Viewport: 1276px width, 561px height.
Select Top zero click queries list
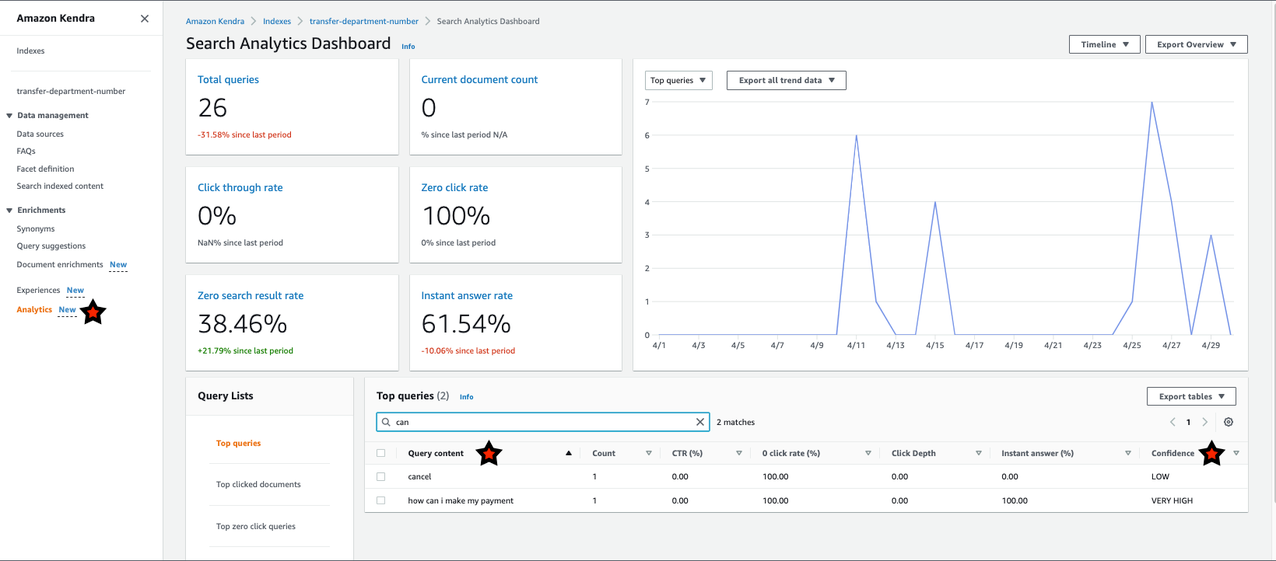255,526
